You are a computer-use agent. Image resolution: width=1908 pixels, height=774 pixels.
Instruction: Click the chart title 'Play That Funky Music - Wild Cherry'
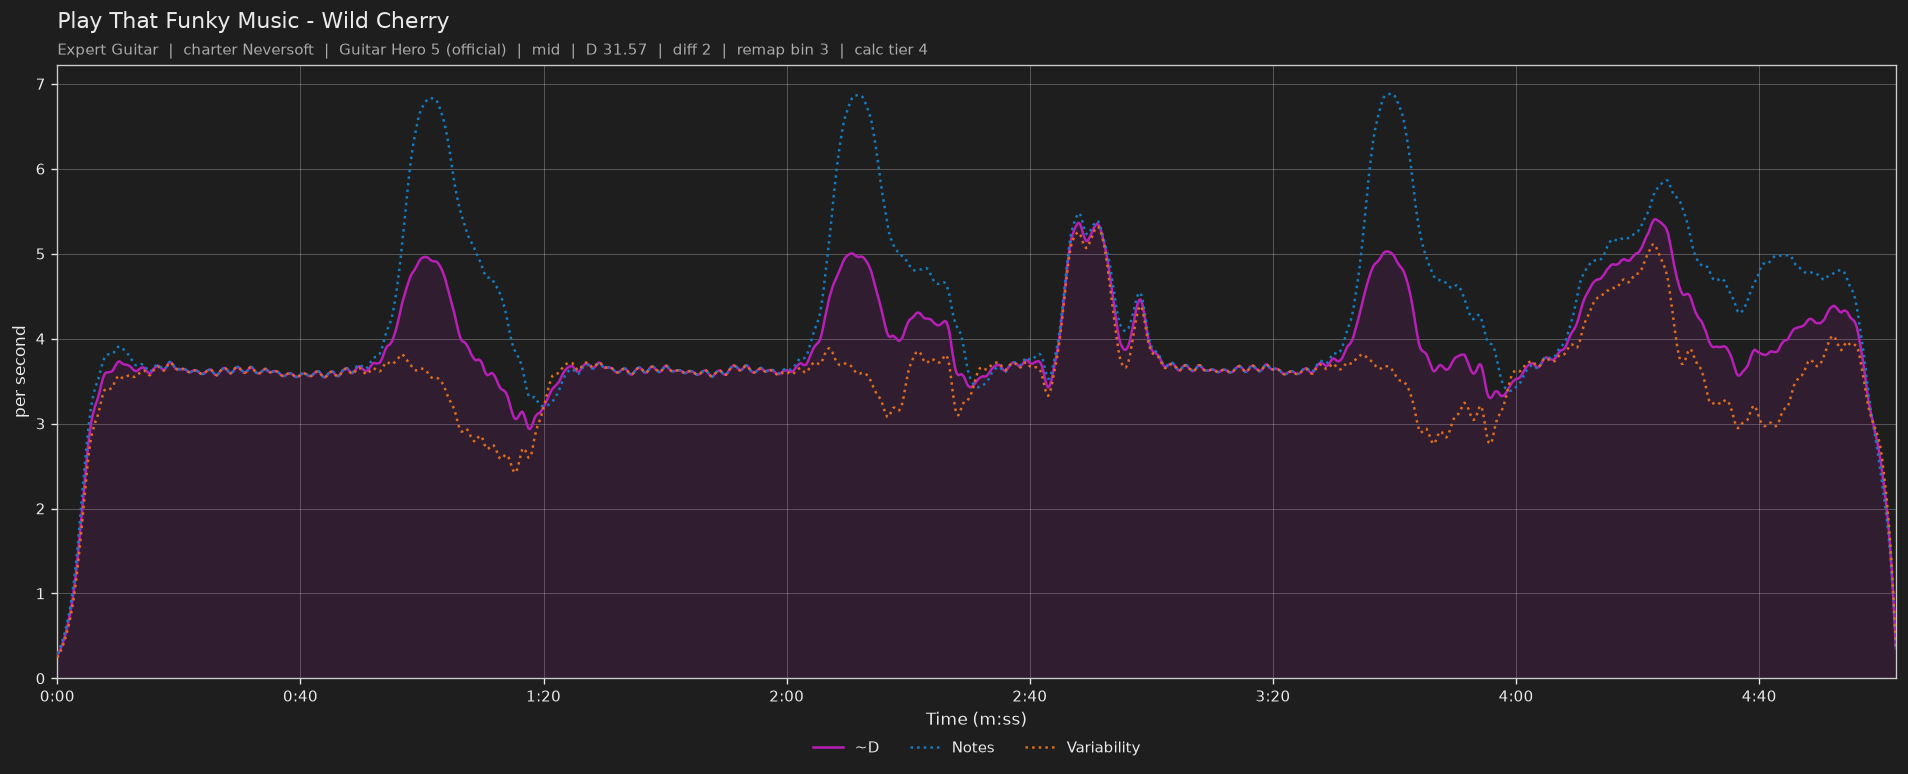coord(253,21)
